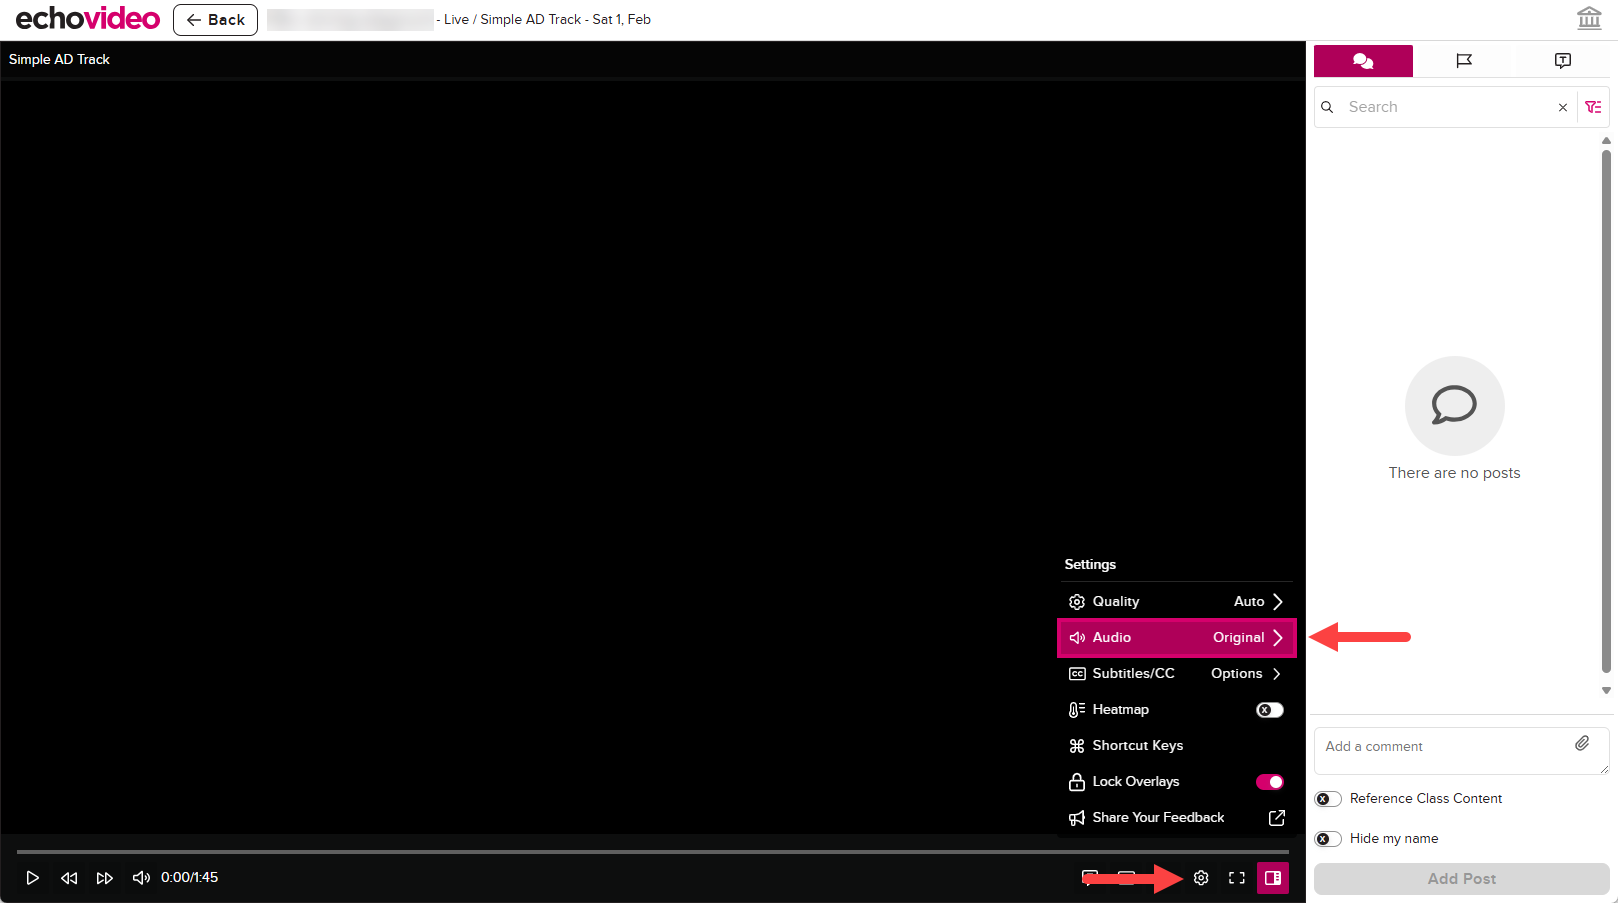Open the institution icon at top right
The height and width of the screenshot is (903, 1618).
coord(1589,19)
